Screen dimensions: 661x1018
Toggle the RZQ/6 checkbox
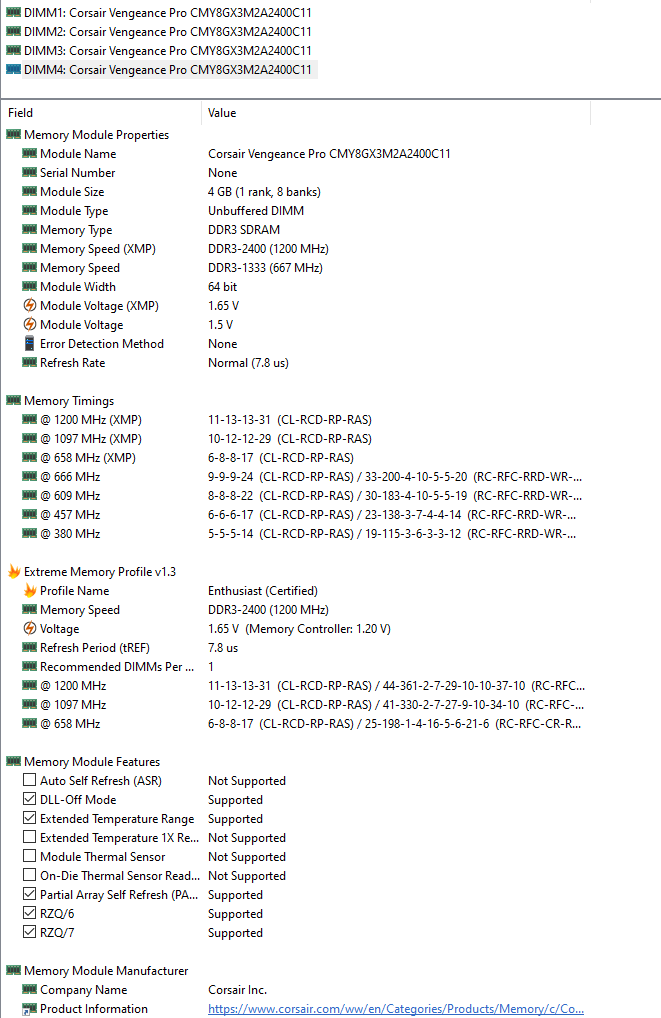[29, 913]
